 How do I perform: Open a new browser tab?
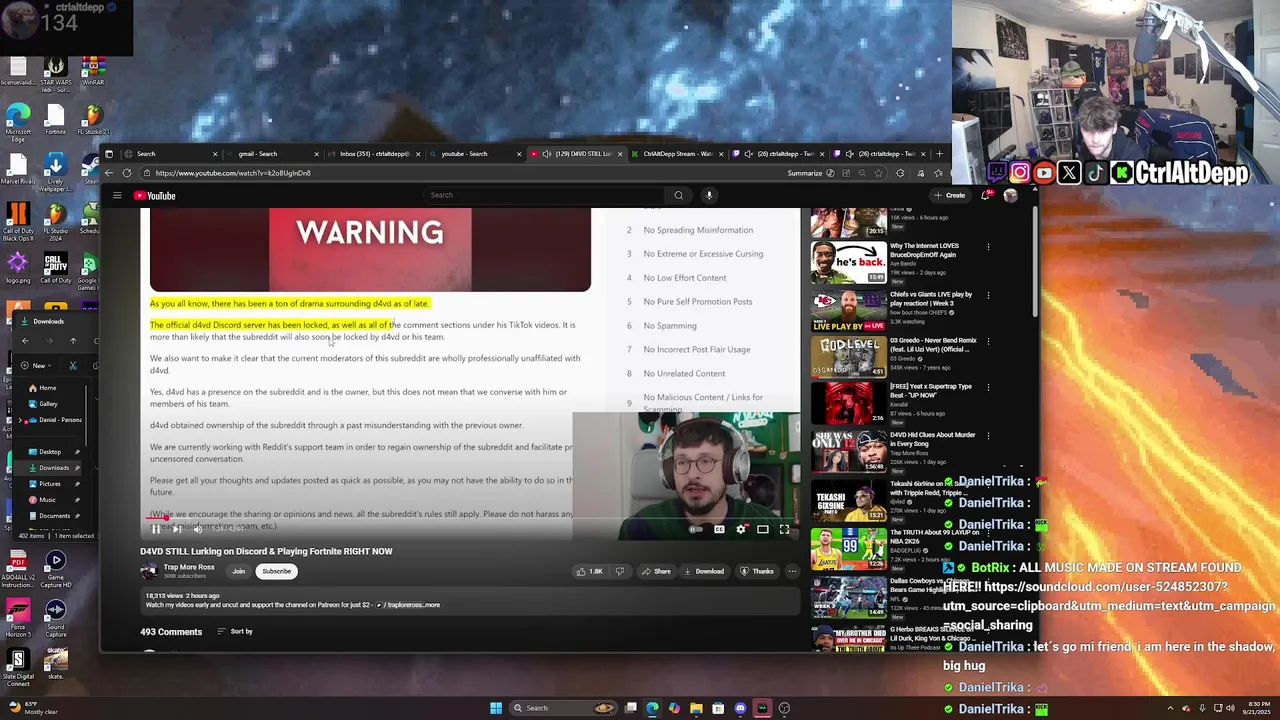point(939,154)
